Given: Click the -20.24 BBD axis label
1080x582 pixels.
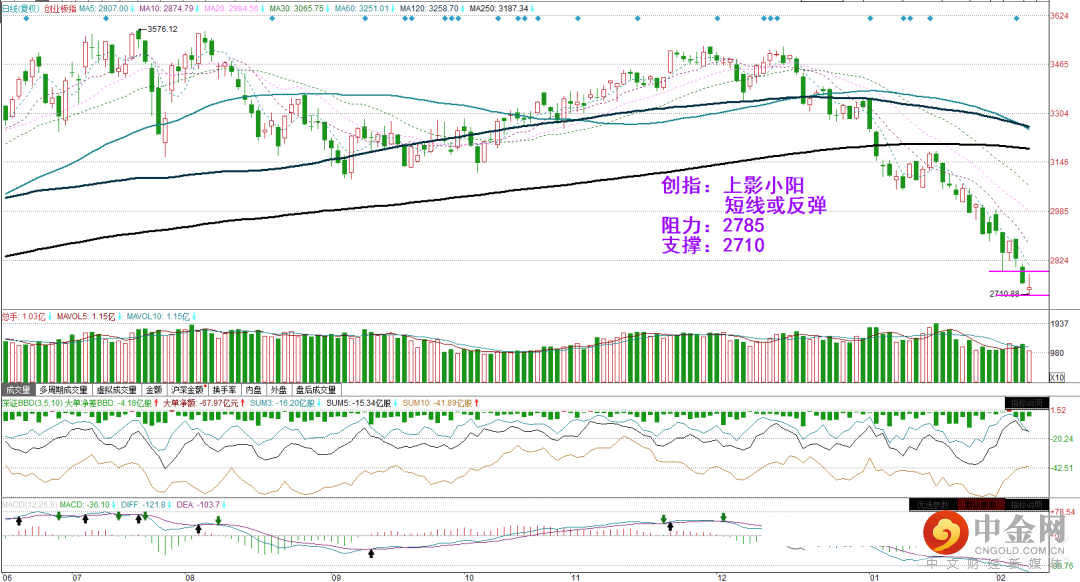Looking at the screenshot, I should [1063, 439].
